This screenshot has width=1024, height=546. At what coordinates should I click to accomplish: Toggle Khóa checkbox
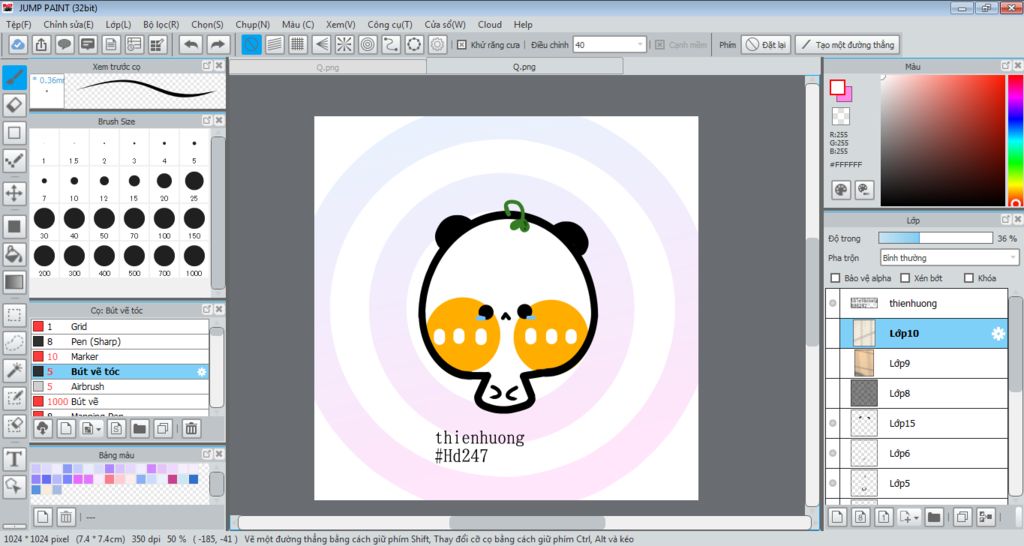point(969,278)
